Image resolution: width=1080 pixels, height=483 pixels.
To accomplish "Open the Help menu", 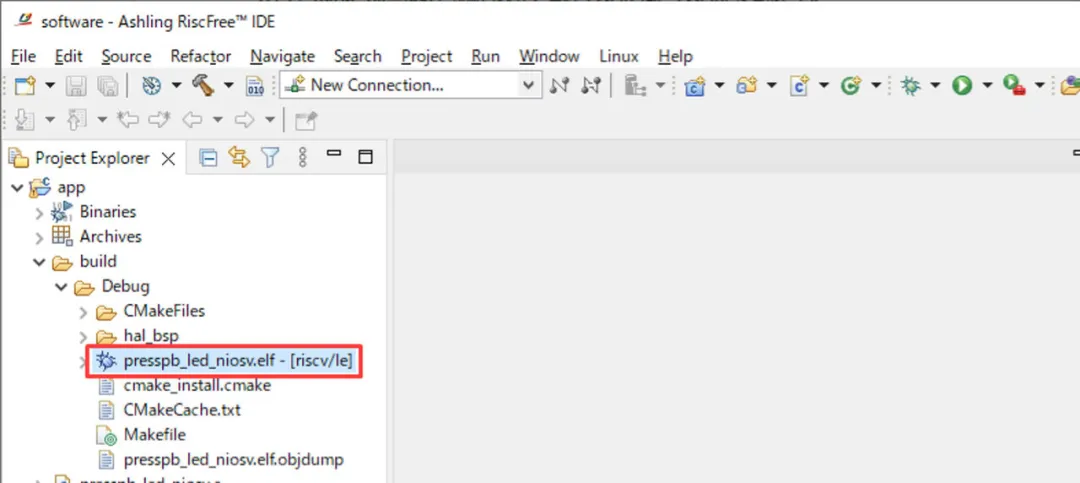I will [675, 56].
